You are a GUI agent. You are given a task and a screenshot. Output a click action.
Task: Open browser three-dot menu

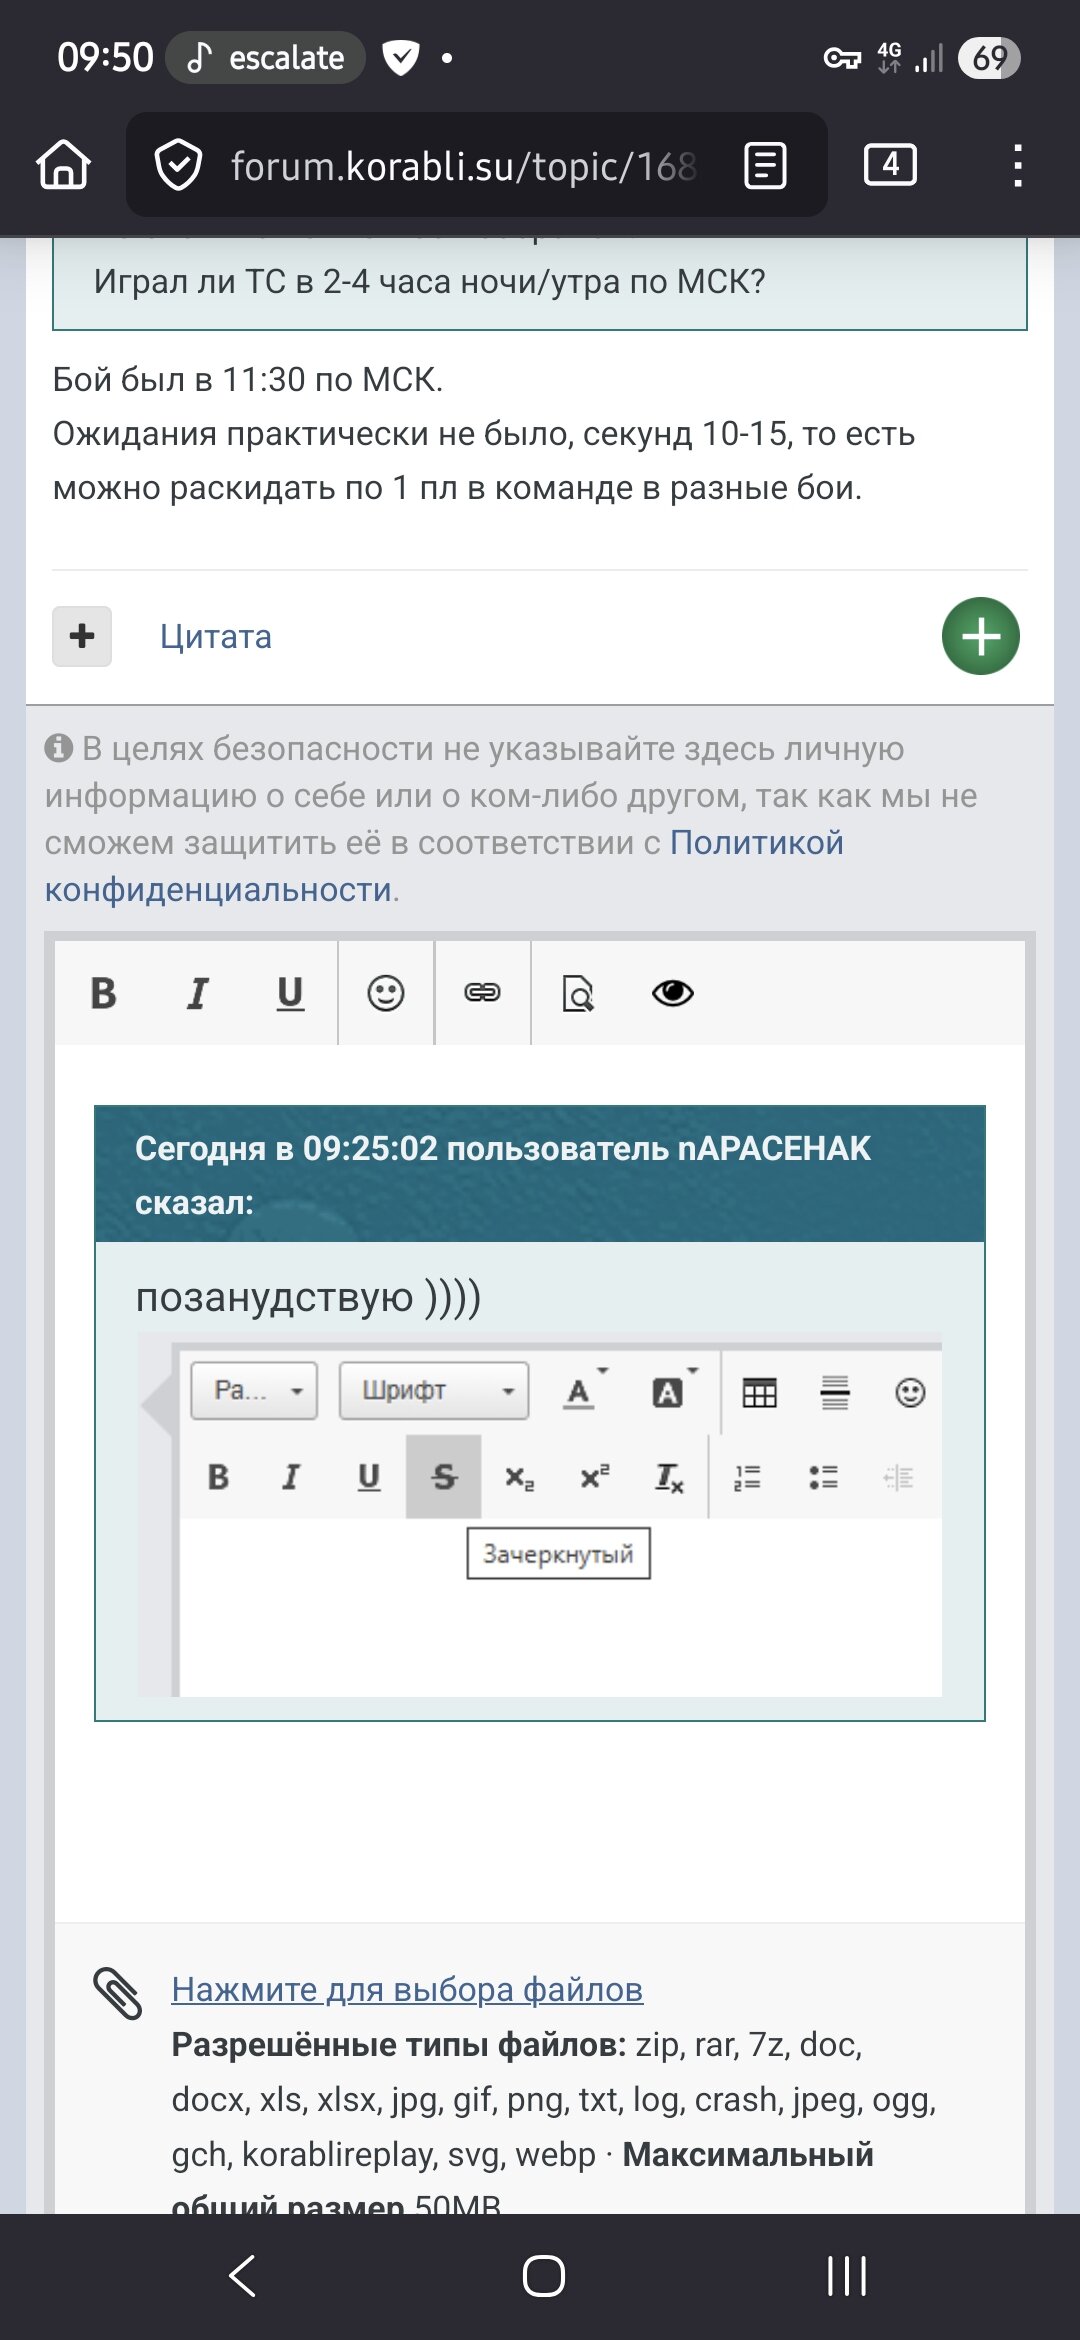tap(1017, 165)
